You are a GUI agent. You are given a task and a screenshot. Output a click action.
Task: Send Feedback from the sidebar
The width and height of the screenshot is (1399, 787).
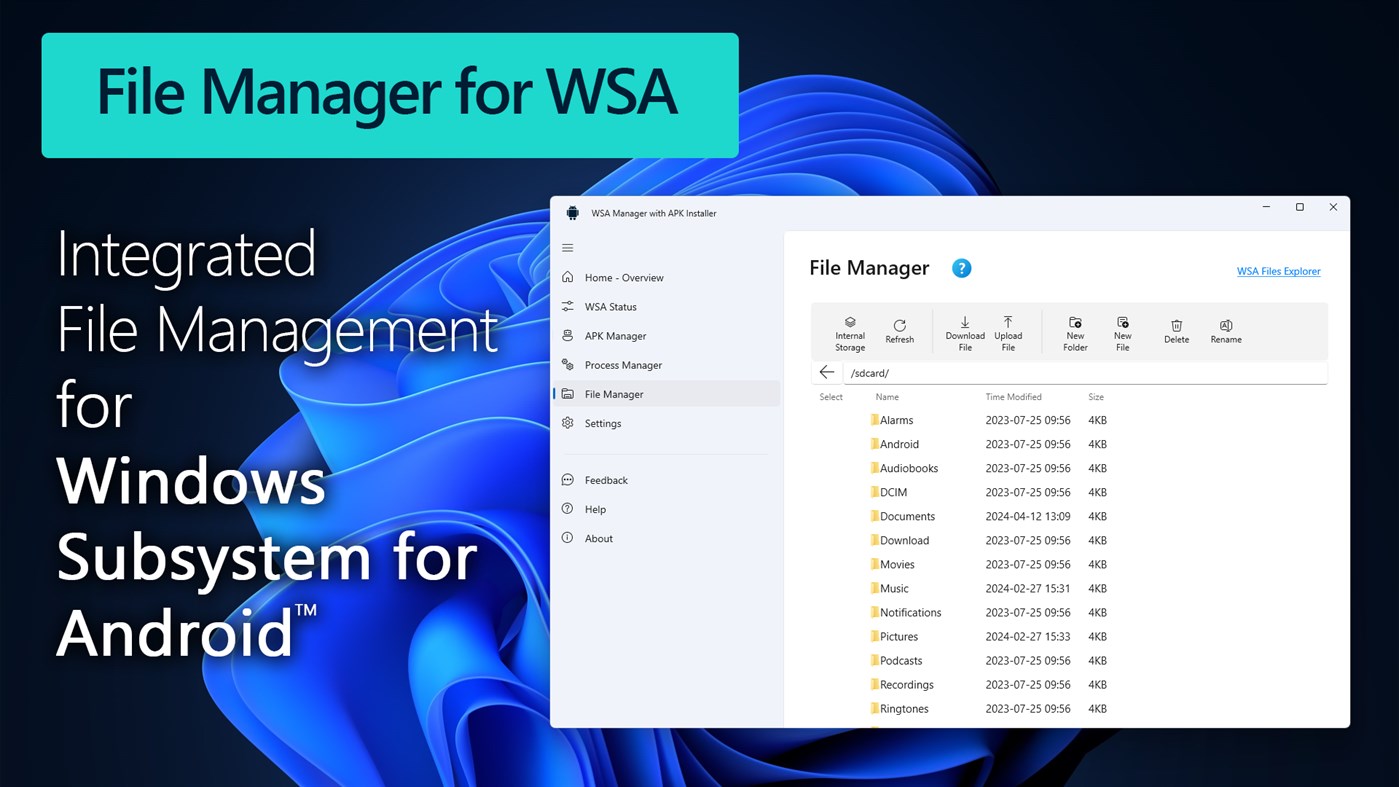[604, 480]
